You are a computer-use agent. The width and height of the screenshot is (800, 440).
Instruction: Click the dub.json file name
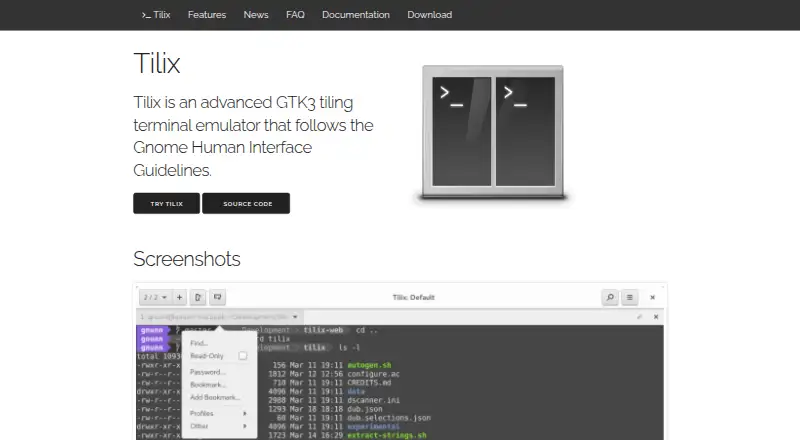(365, 409)
